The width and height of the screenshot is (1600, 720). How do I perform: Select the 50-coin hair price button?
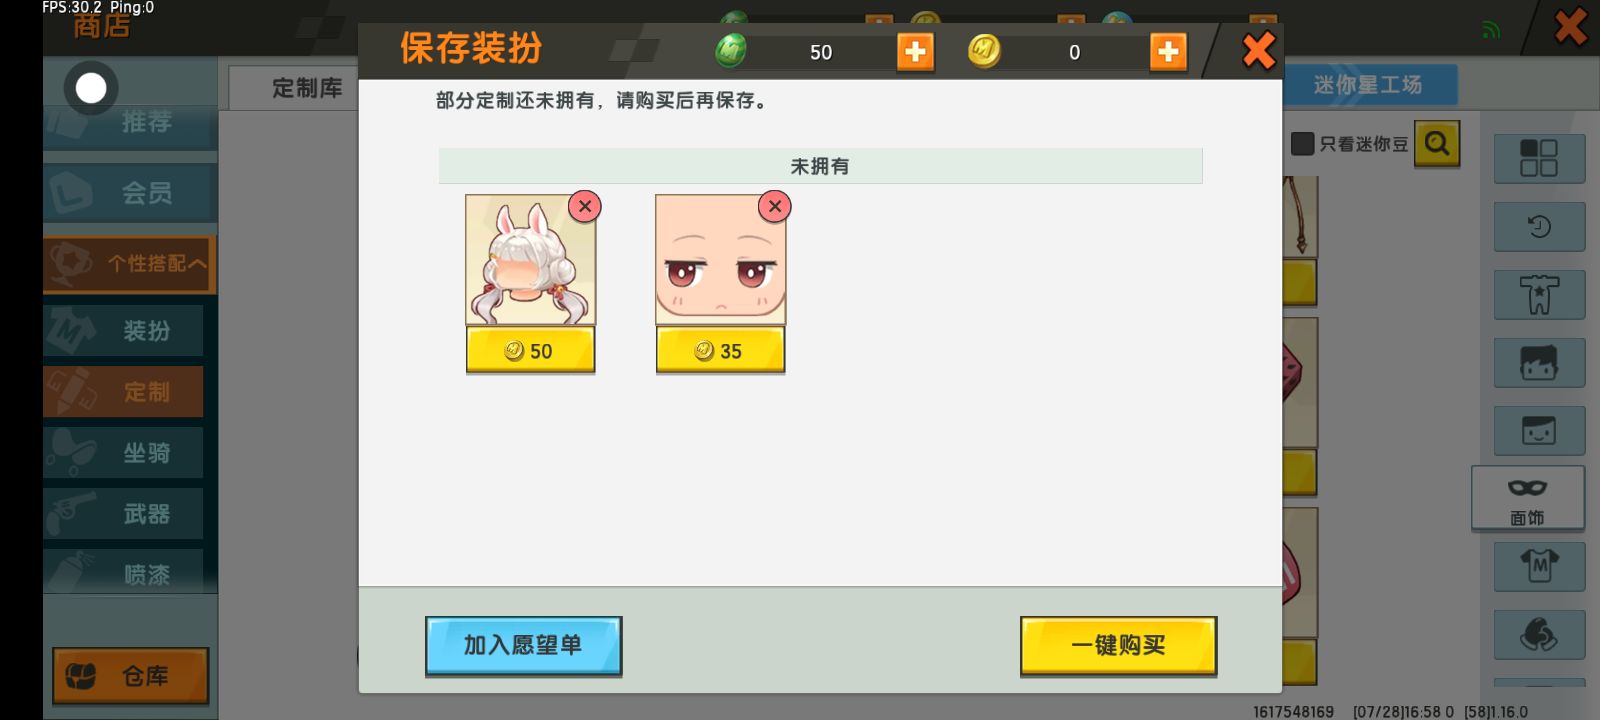click(x=530, y=351)
